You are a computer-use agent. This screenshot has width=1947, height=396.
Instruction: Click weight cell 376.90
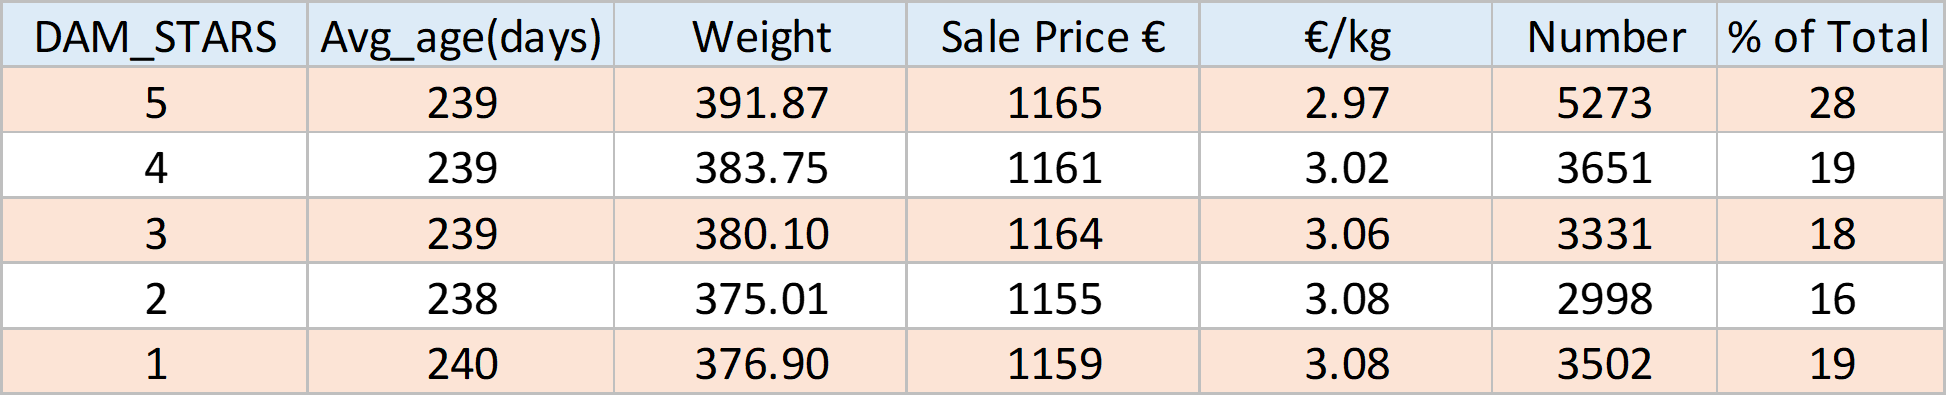click(761, 362)
